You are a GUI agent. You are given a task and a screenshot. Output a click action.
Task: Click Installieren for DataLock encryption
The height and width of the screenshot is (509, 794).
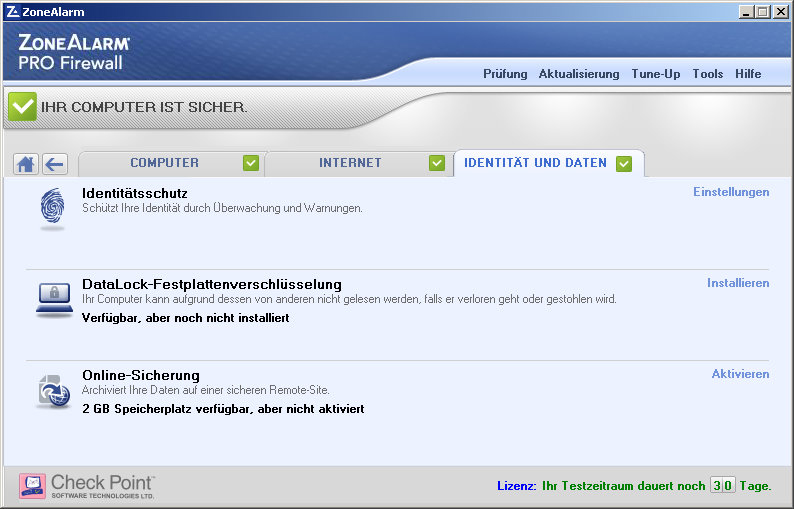point(738,283)
